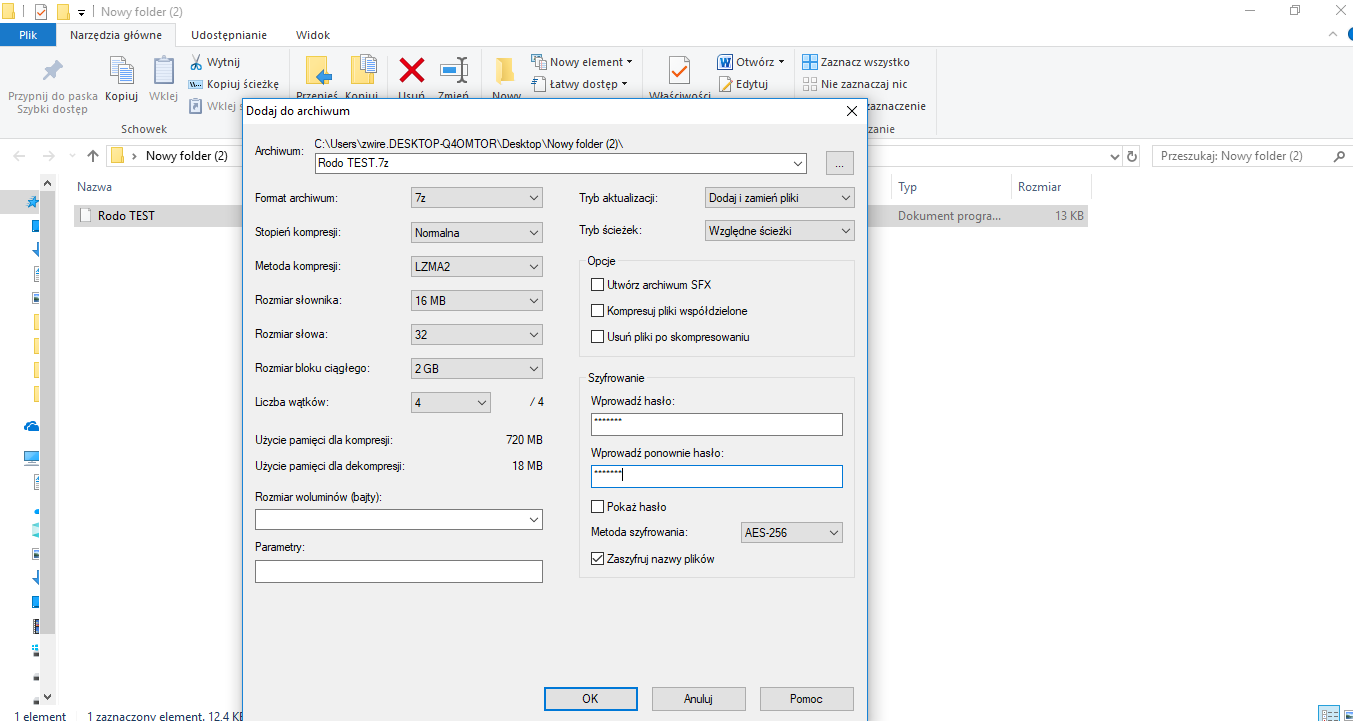Click the search magnifier icon
This screenshot has width=1353, height=721.
pyautogui.click(x=1339, y=156)
